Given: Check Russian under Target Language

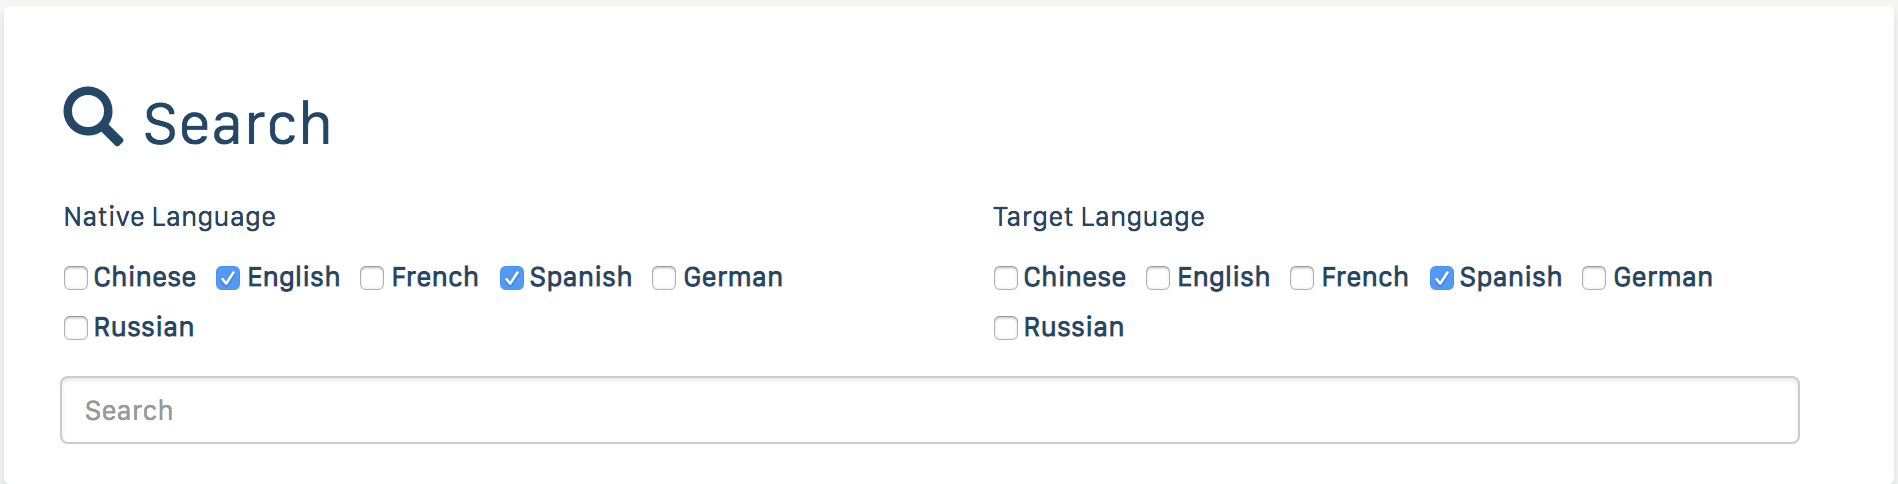Looking at the screenshot, I should (1006, 328).
